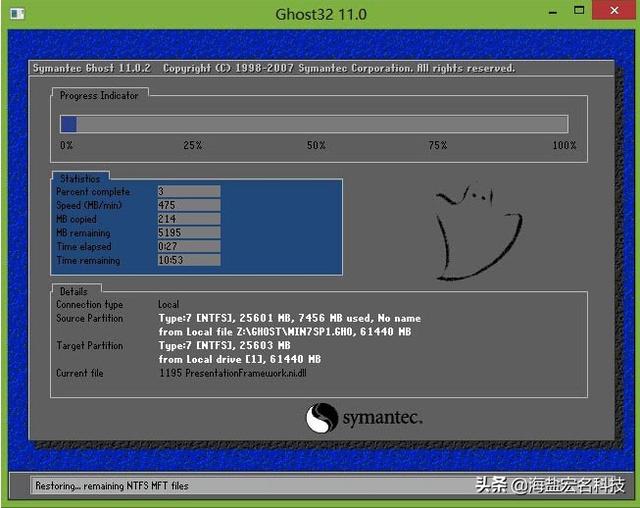This screenshot has height=508, width=640.
Task: Click the Percent complete value 3
Action: [189, 191]
